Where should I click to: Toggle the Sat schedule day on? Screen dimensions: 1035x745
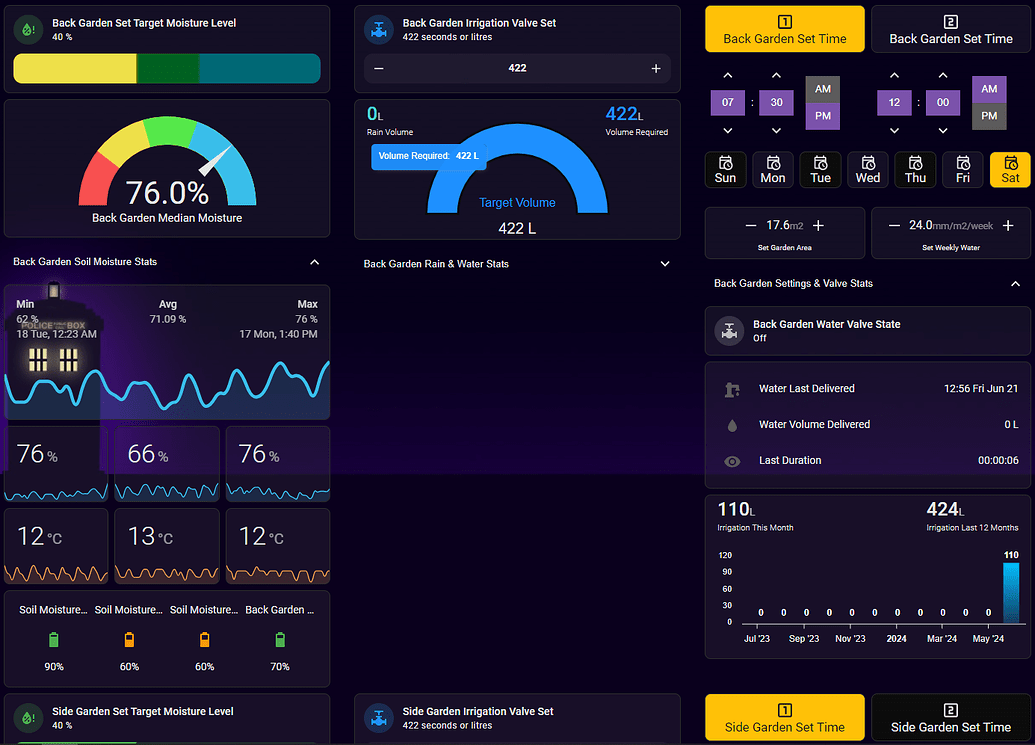coord(1010,170)
